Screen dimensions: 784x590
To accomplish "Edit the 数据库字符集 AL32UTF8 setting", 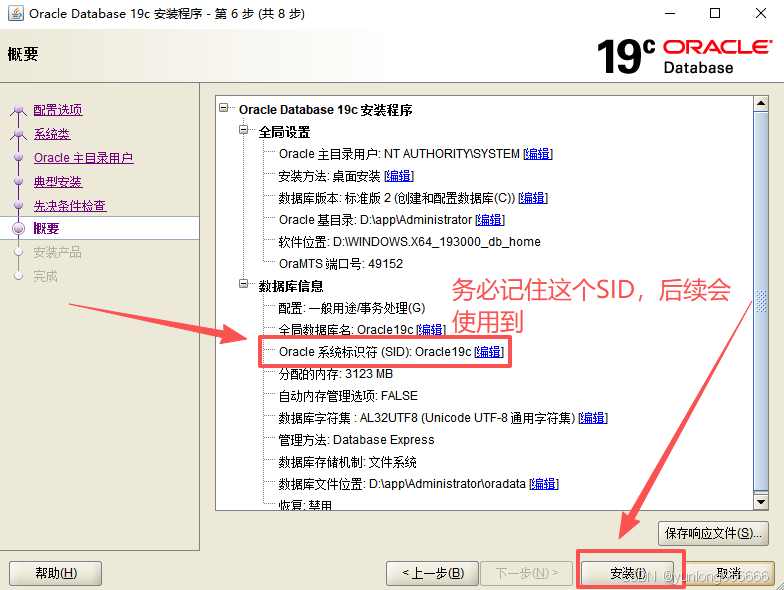I will pyautogui.click(x=593, y=418).
